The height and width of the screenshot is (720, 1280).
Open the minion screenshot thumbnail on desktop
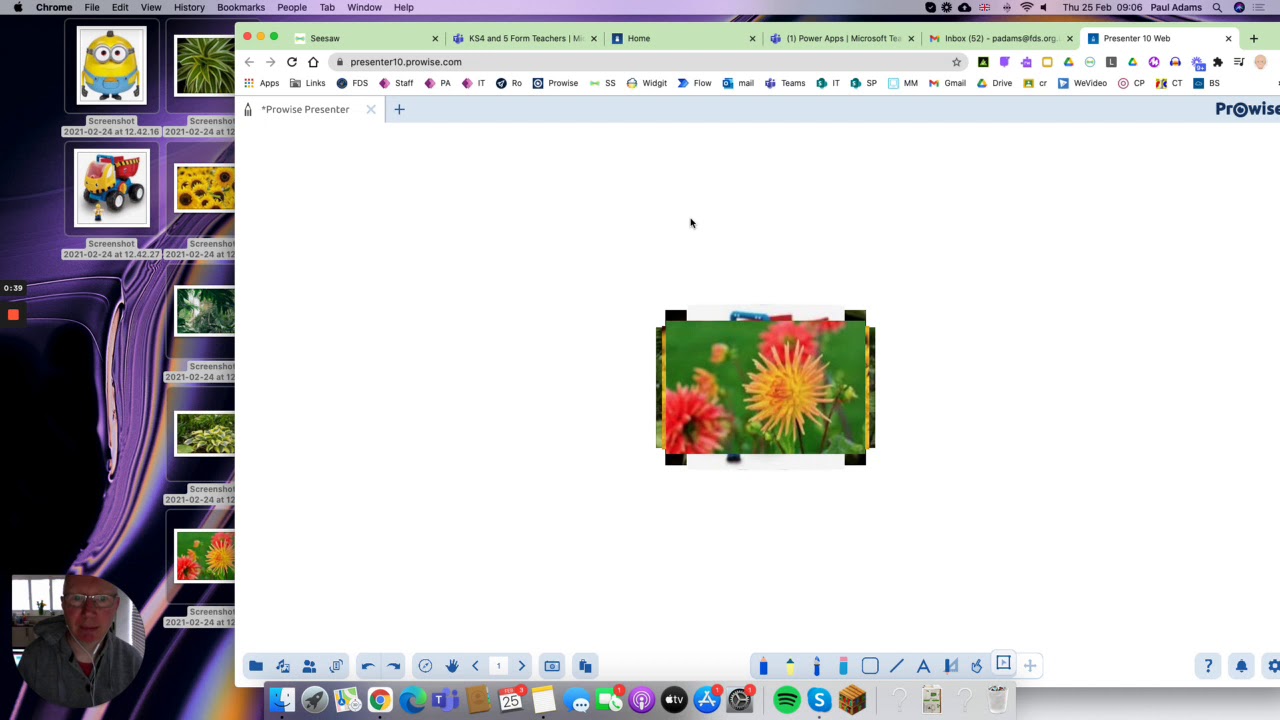click(111, 66)
